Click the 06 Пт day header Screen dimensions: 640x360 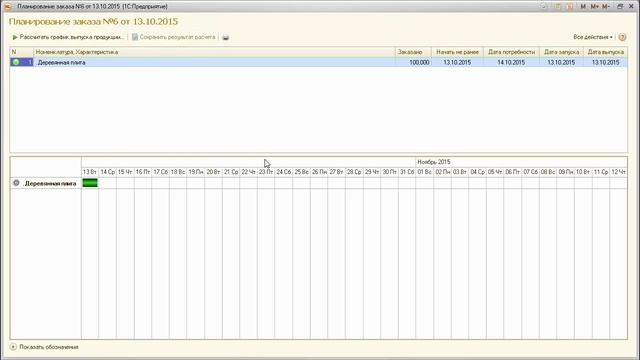513,172
